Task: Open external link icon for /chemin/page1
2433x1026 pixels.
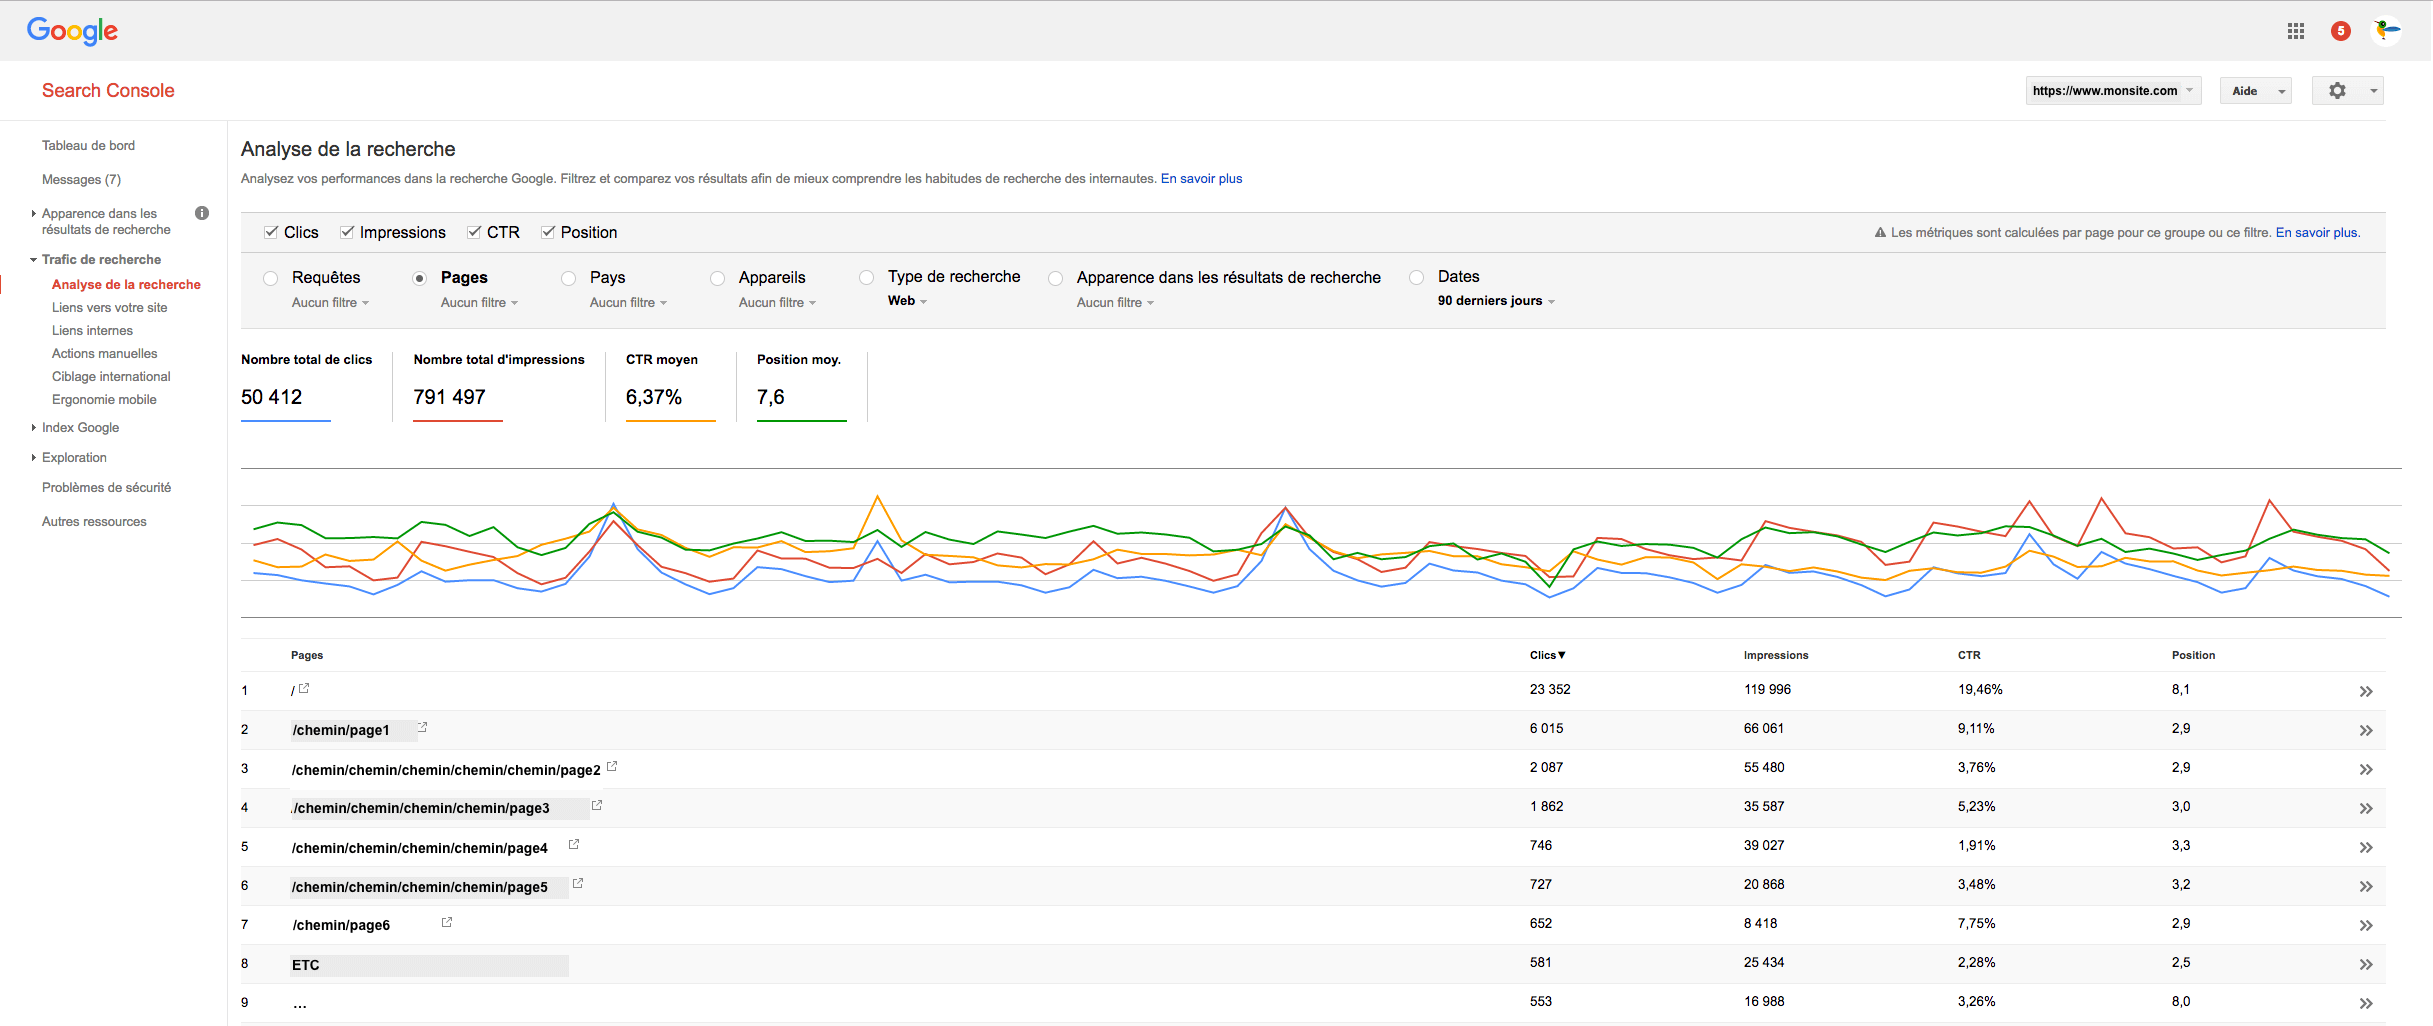Action: (x=423, y=727)
